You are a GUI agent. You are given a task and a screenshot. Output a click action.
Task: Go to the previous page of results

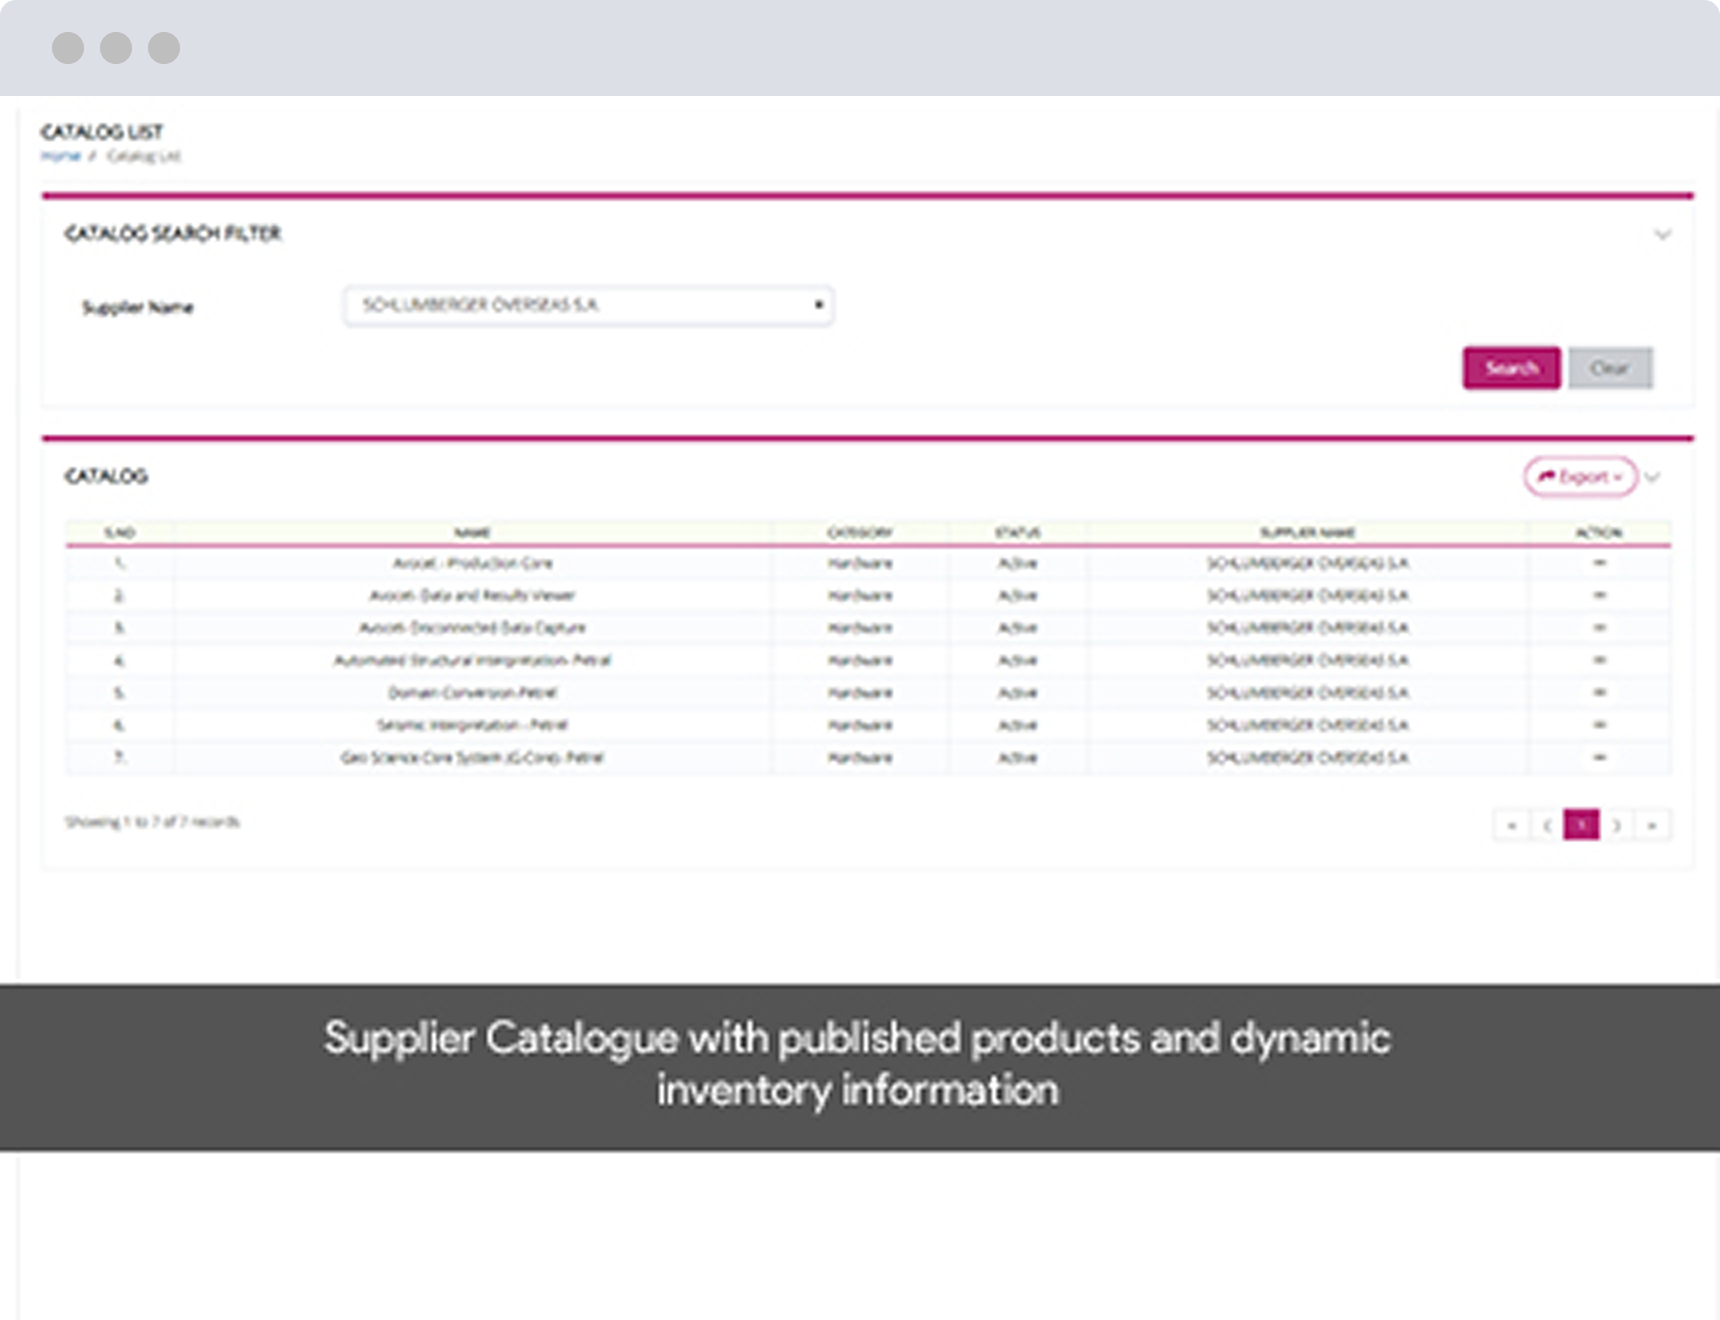tap(1547, 825)
